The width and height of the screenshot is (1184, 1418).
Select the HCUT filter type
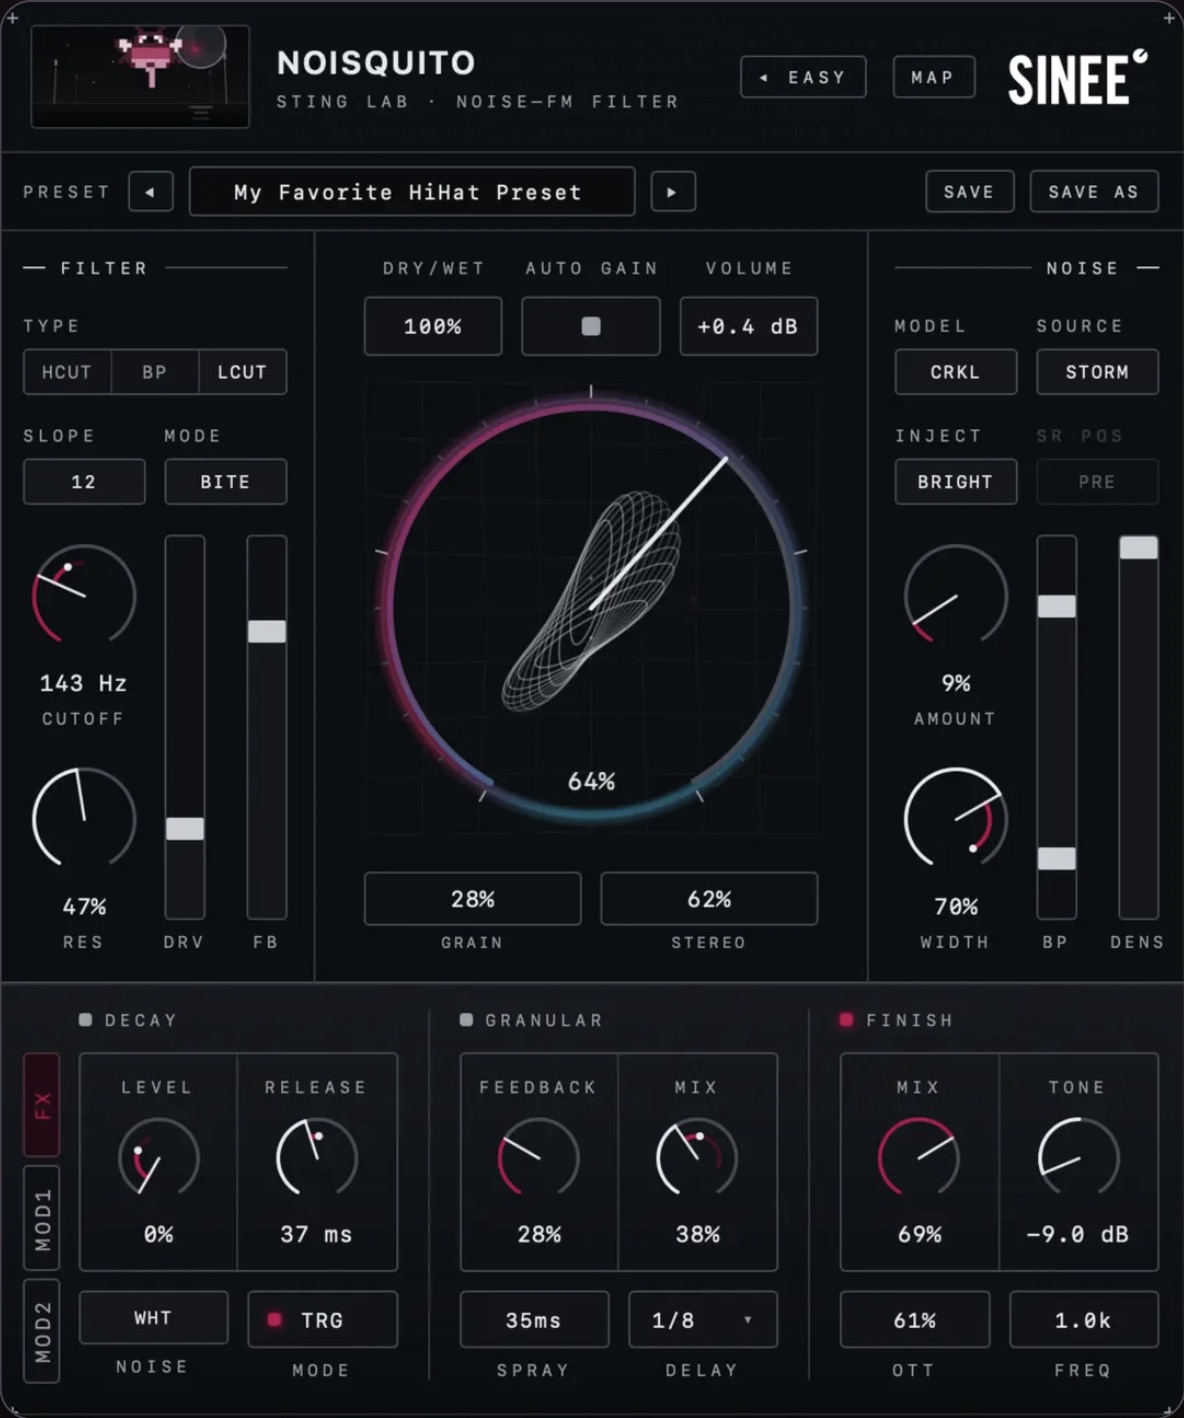[x=67, y=372]
